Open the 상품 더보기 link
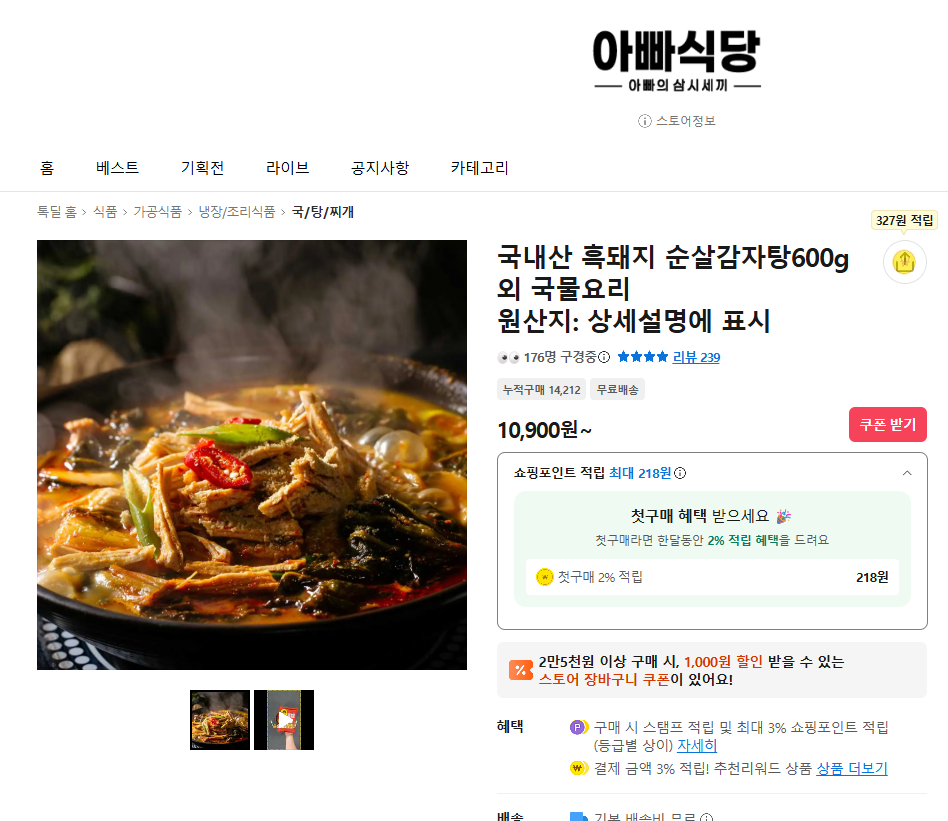The height and width of the screenshot is (821, 948). (x=852, y=768)
